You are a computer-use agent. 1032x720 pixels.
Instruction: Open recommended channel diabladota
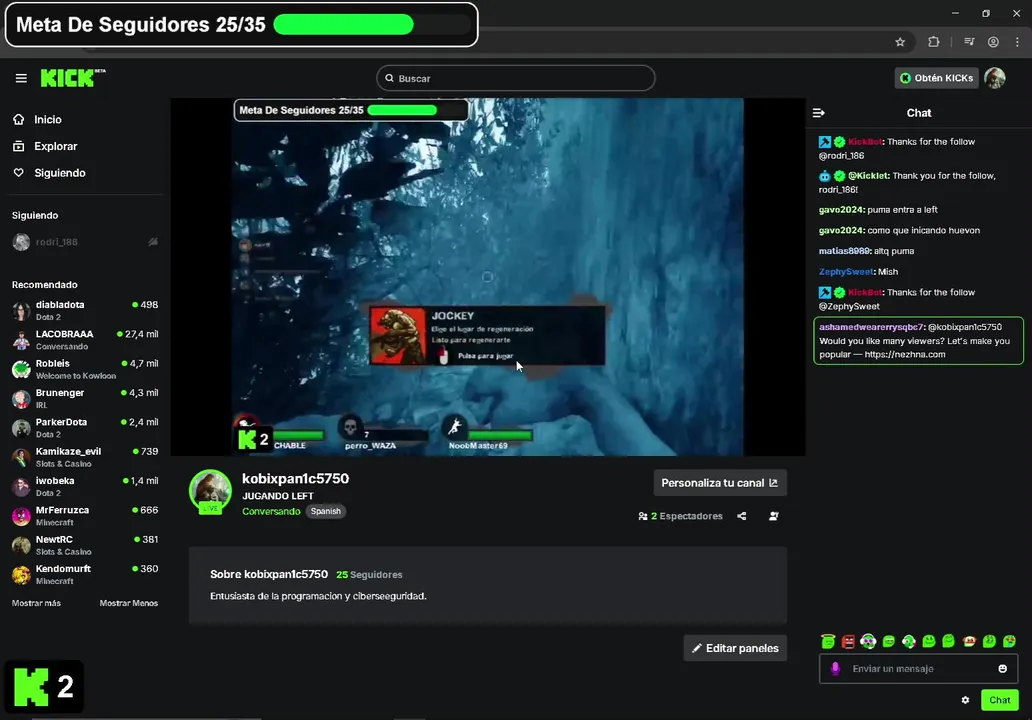(85, 310)
